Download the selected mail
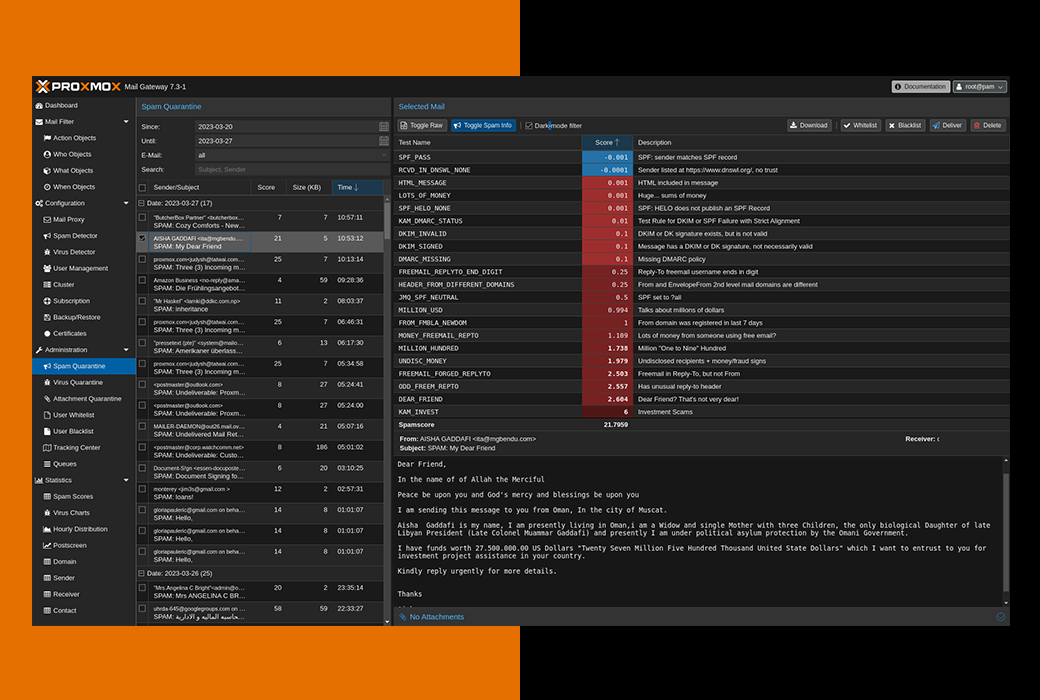Screen dimensions: 1040x700 809,125
